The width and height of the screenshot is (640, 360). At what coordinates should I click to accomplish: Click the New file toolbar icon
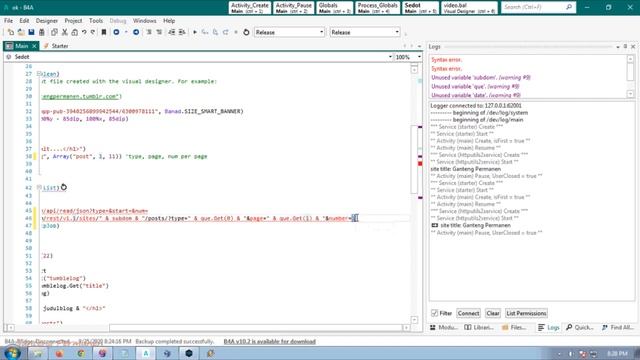[11, 32]
